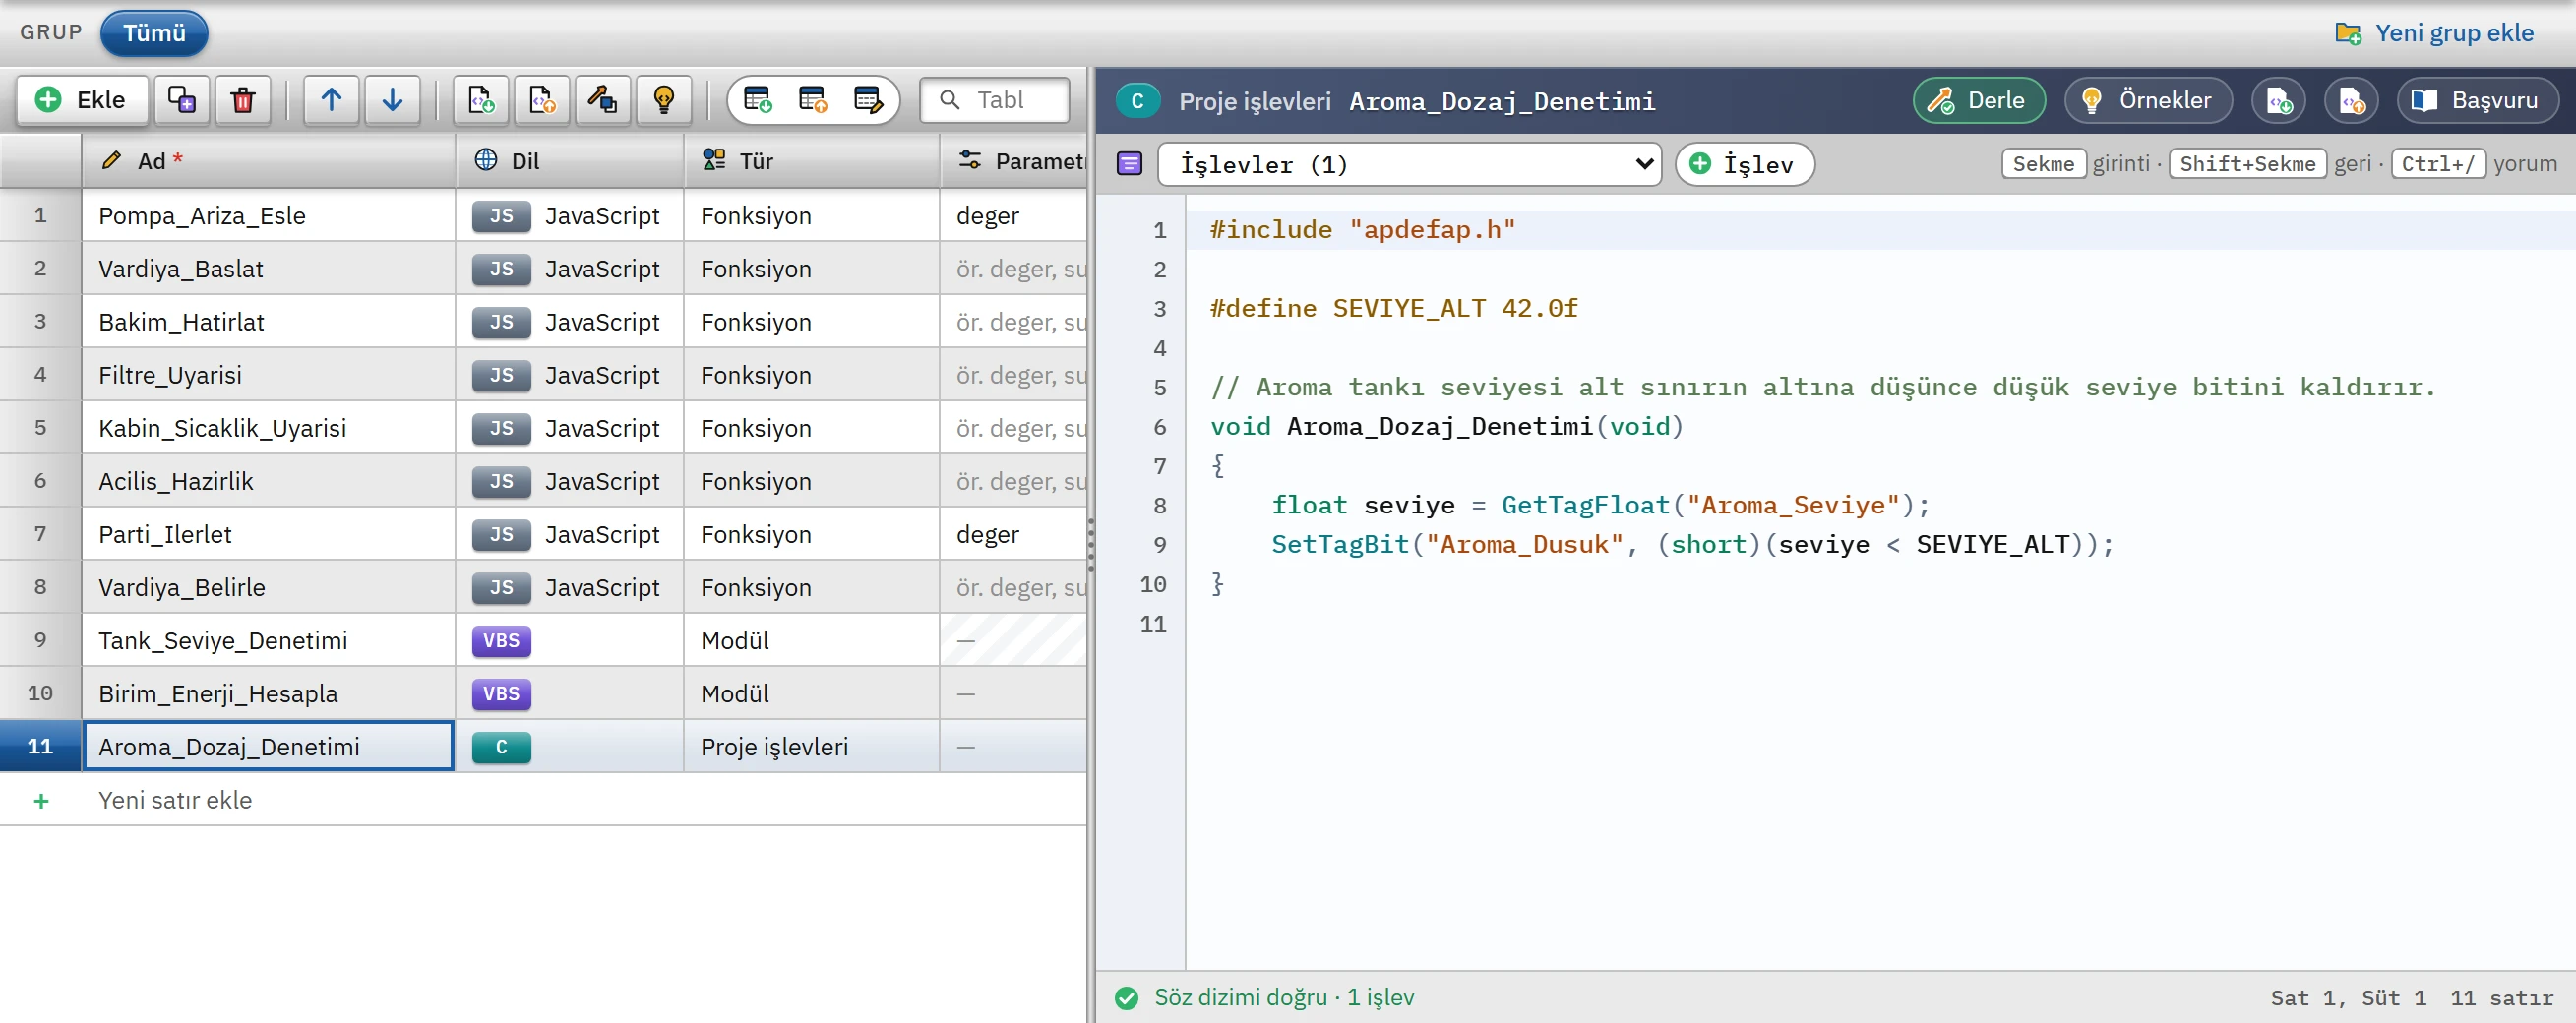This screenshot has width=2576, height=1023.
Task: Click the compile all hammer icon in the table toolbar
Action: coord(603,100)
